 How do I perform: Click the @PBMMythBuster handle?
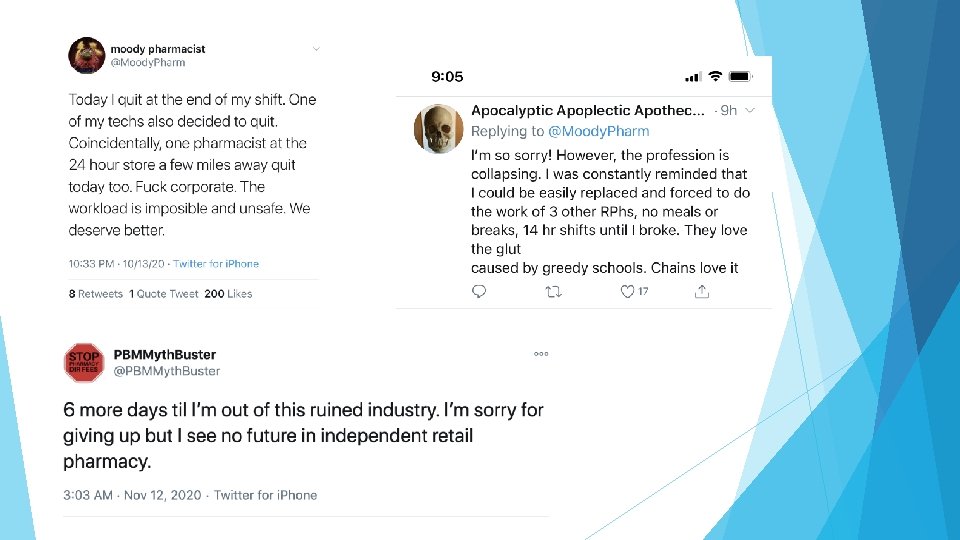click(x=167, y=371)
